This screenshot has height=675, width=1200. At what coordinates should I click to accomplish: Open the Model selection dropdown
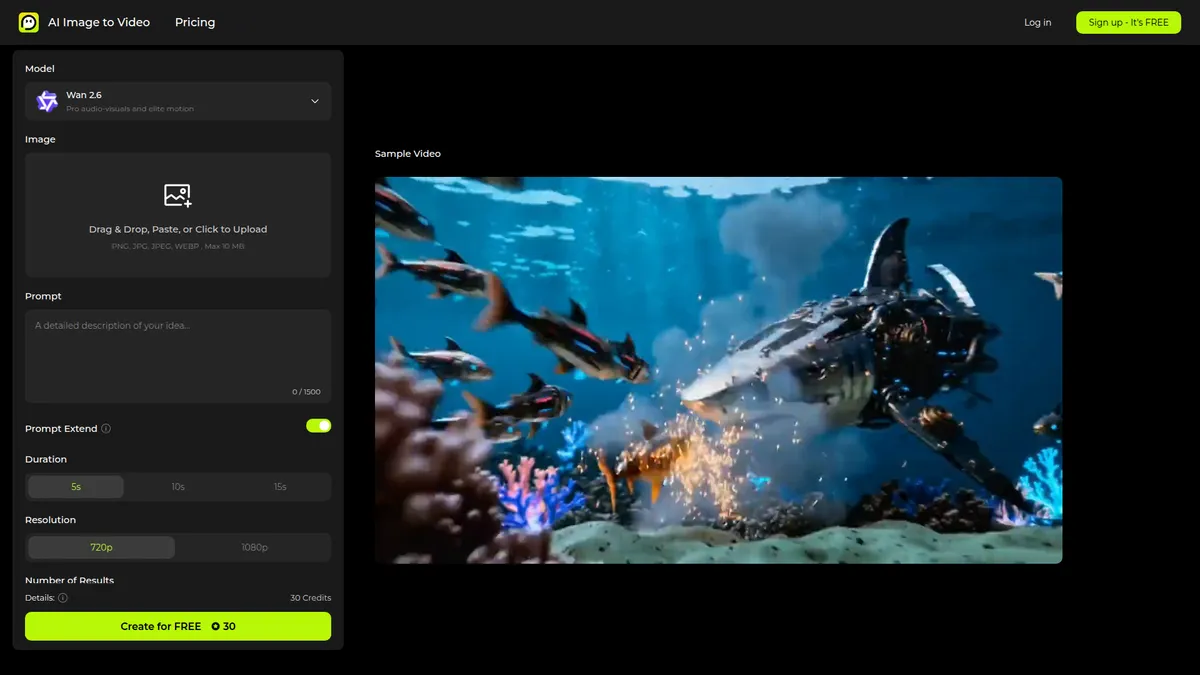[178, 101]
